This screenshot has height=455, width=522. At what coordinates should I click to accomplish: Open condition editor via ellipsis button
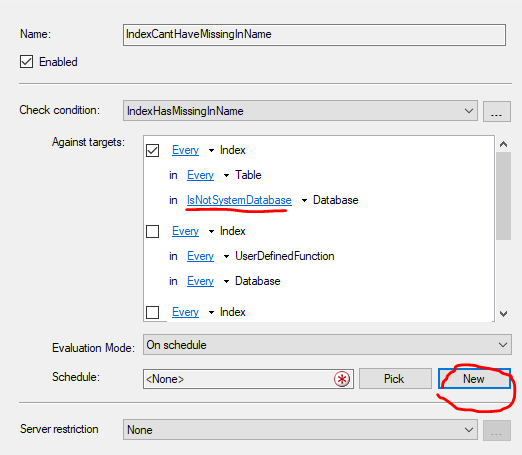[x=497, y=111]
